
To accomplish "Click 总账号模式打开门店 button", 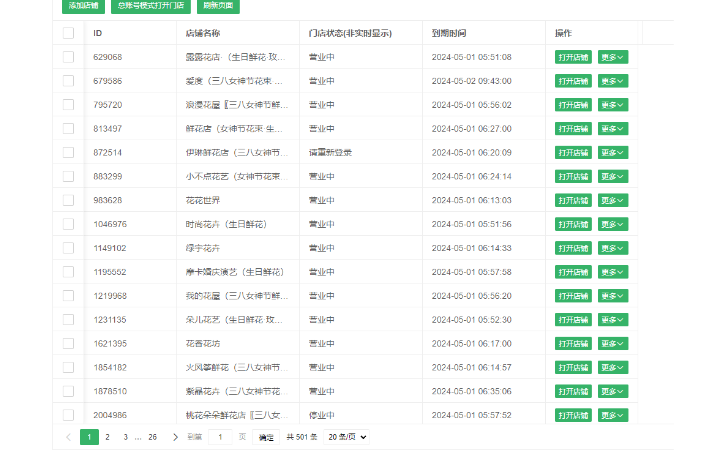I will 150,6.
